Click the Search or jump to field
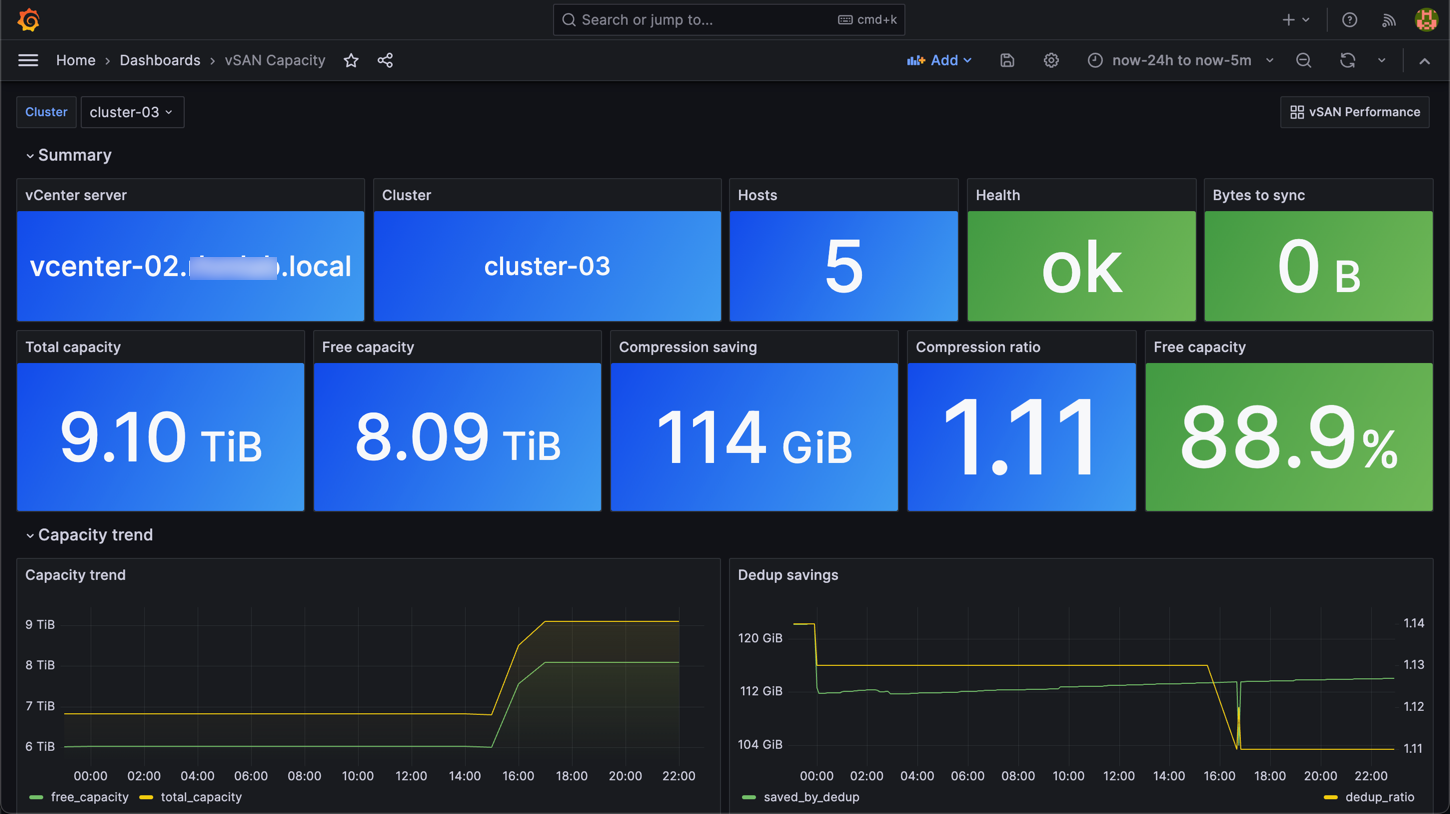1450x814 pixels. [700, 20]
